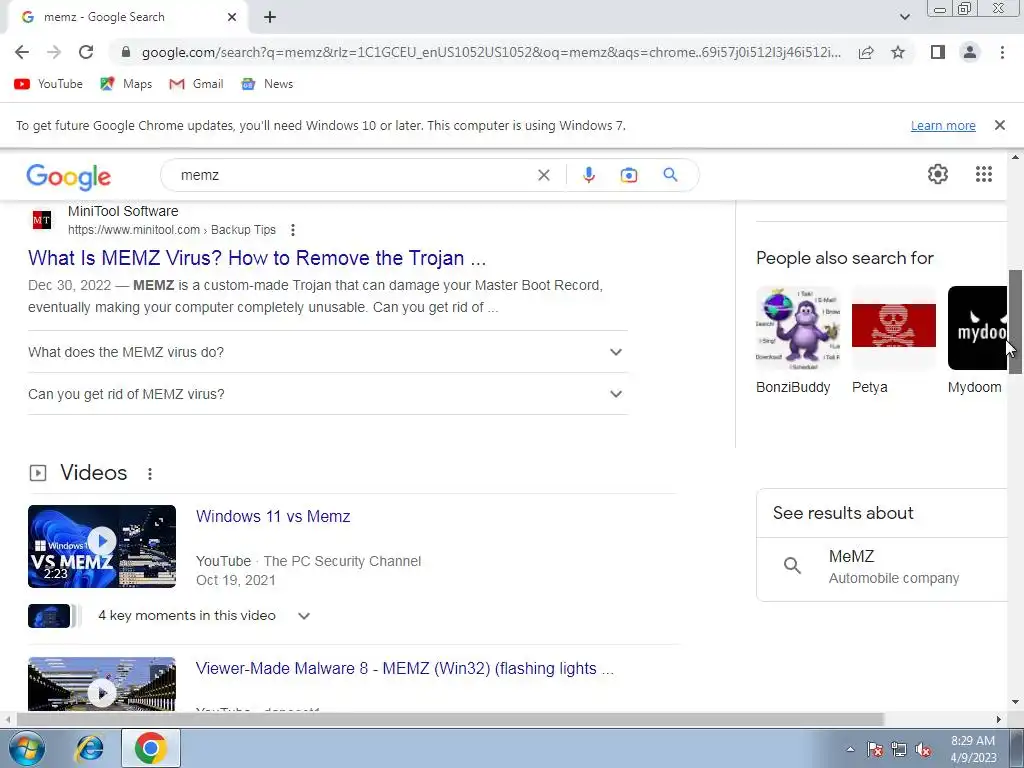Image resolution: width=1024 pixels, height=768 pixels.
Task: Open Maps bookmark
Action: tap(125, 84)
